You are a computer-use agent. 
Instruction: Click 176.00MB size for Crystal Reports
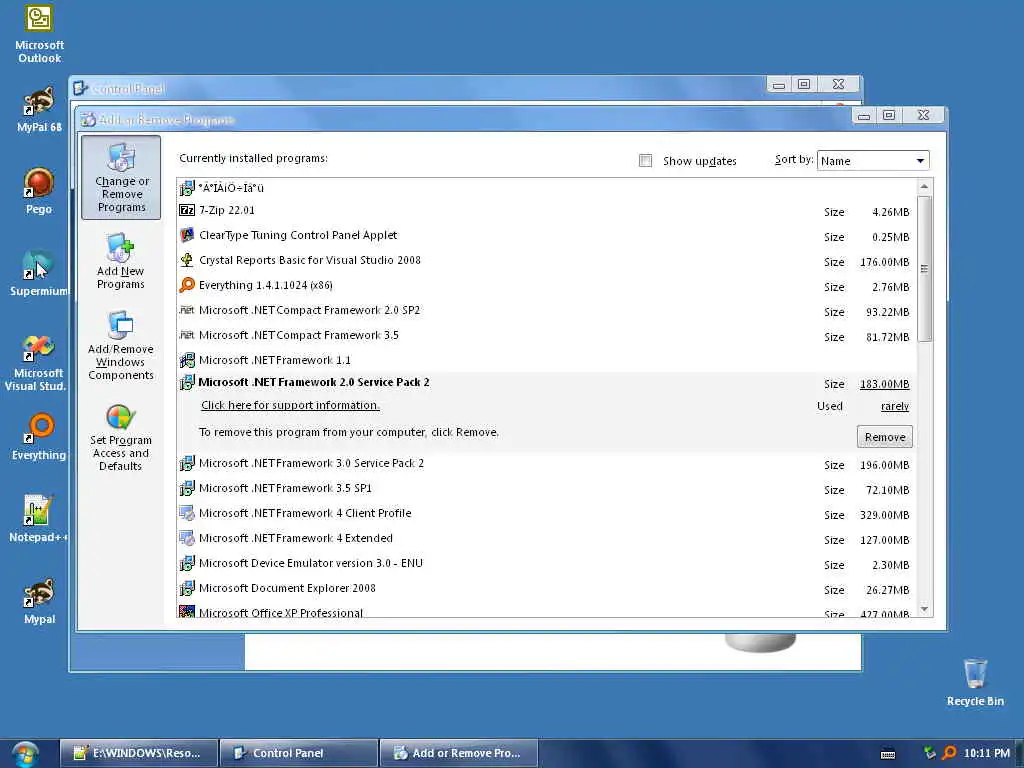coord(884,262)
